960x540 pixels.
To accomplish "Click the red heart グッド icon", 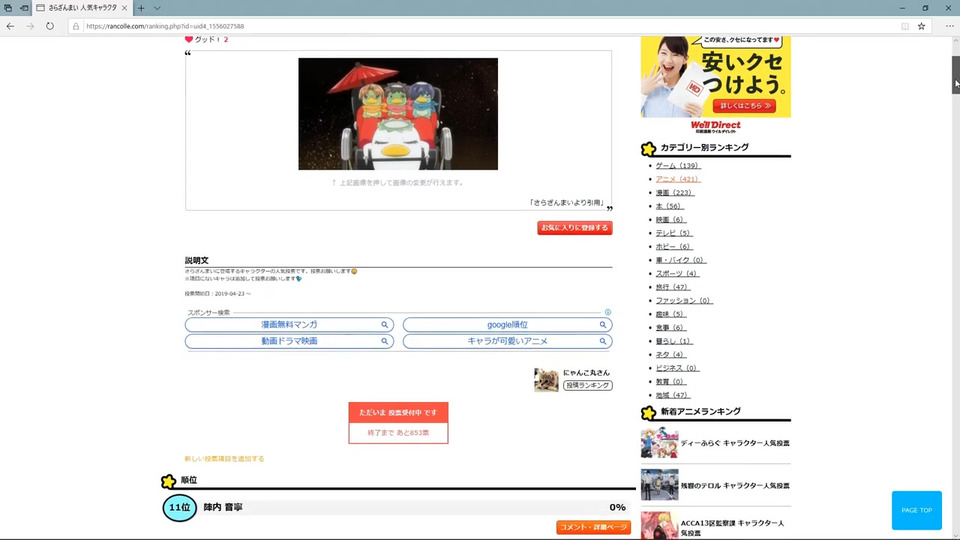I will point(189,39).
